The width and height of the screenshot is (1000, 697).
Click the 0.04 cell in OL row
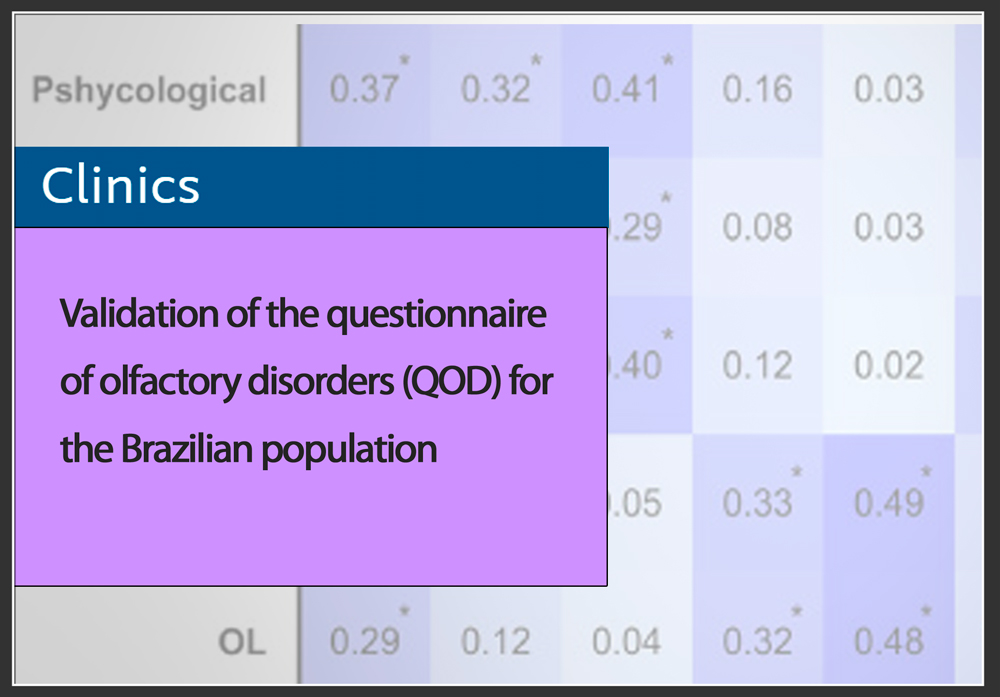point(626,641)
